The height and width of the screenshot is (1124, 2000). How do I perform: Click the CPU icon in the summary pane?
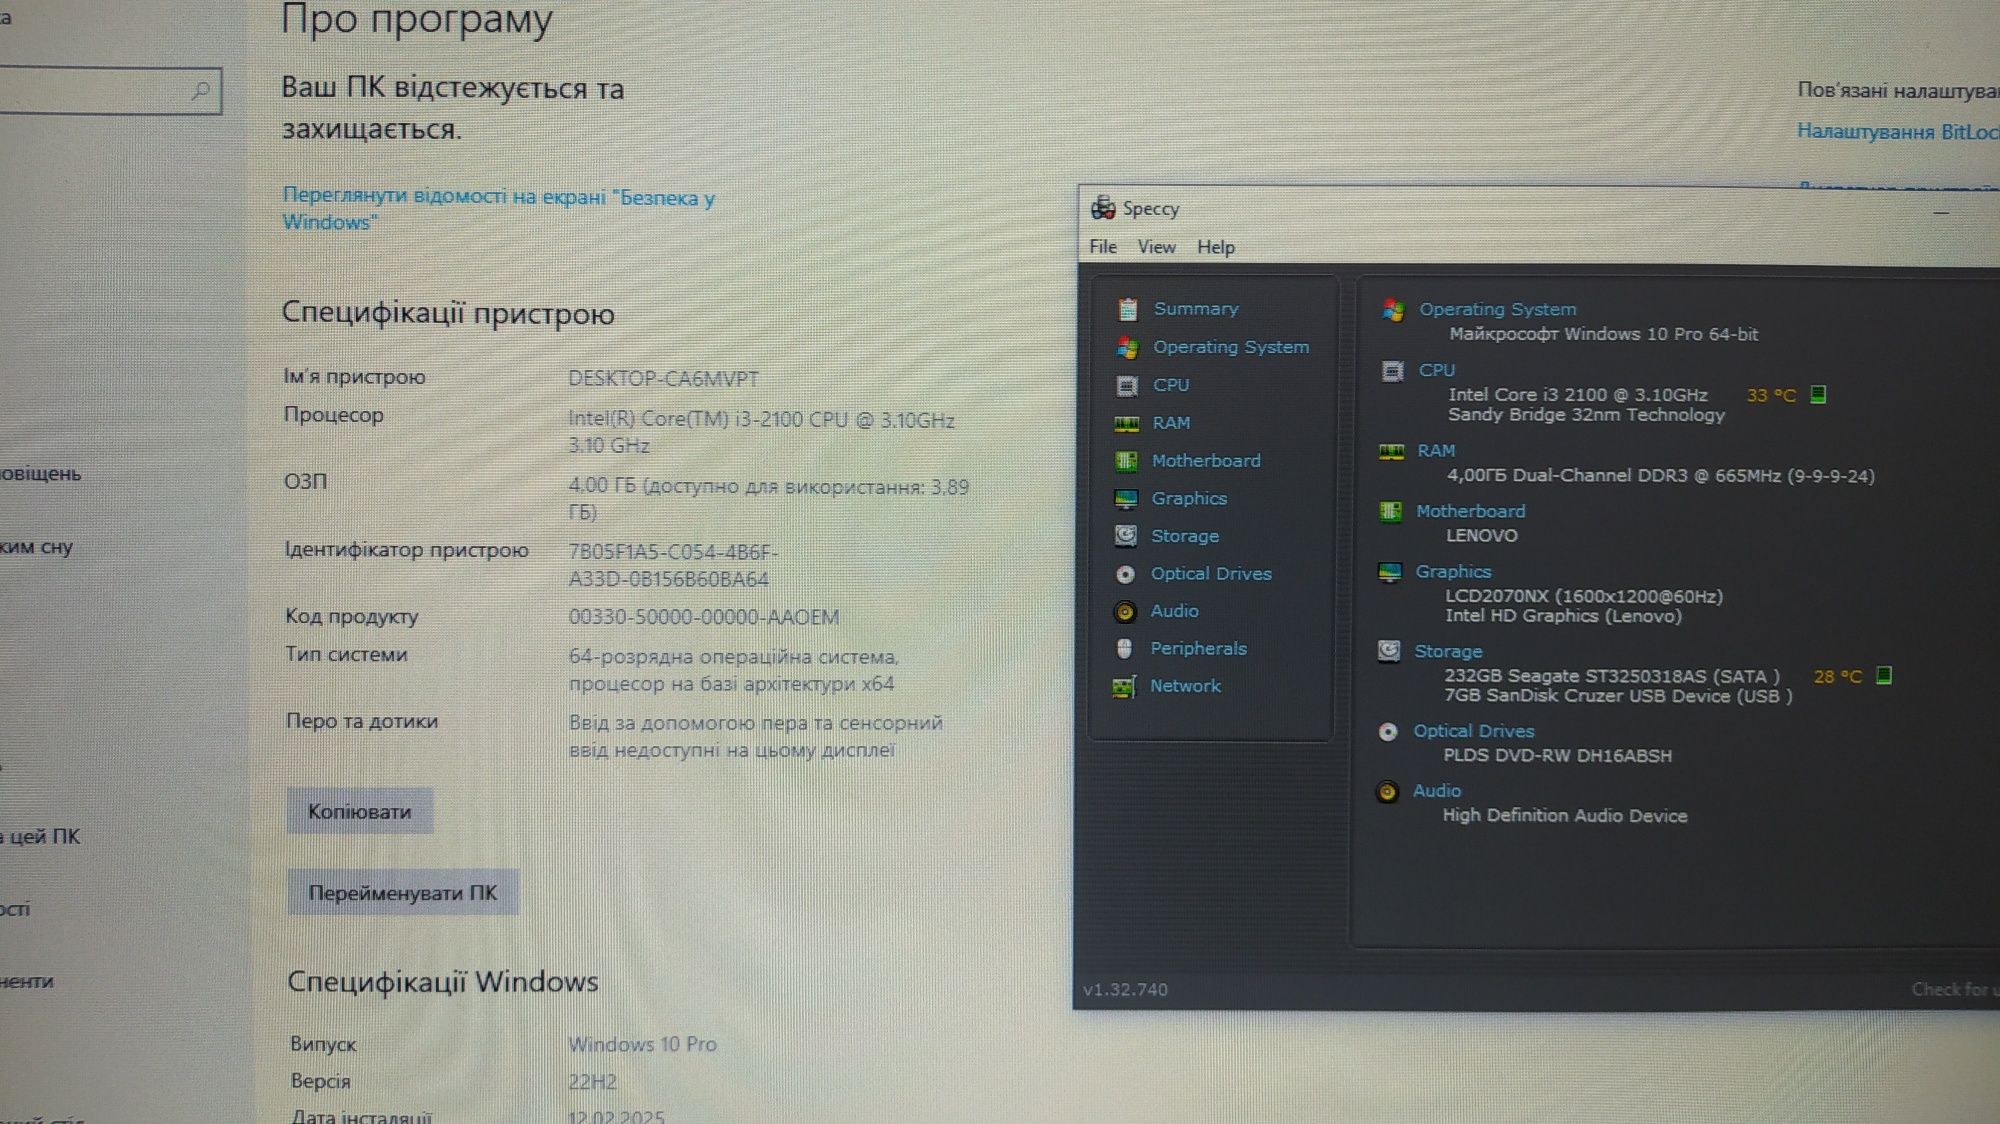tap(1392, 371)
